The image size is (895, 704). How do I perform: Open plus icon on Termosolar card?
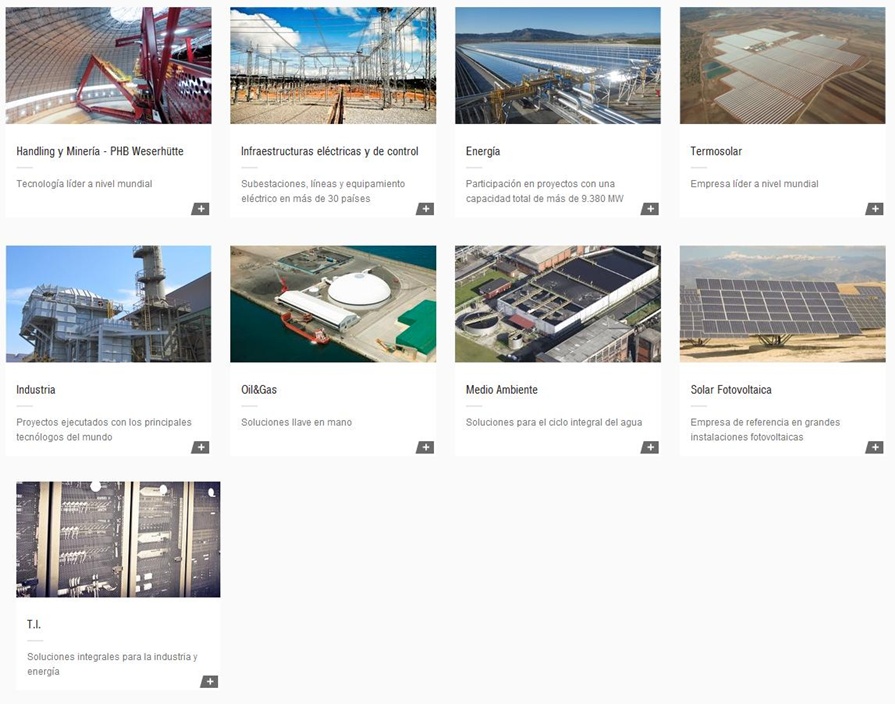[875, 209]
